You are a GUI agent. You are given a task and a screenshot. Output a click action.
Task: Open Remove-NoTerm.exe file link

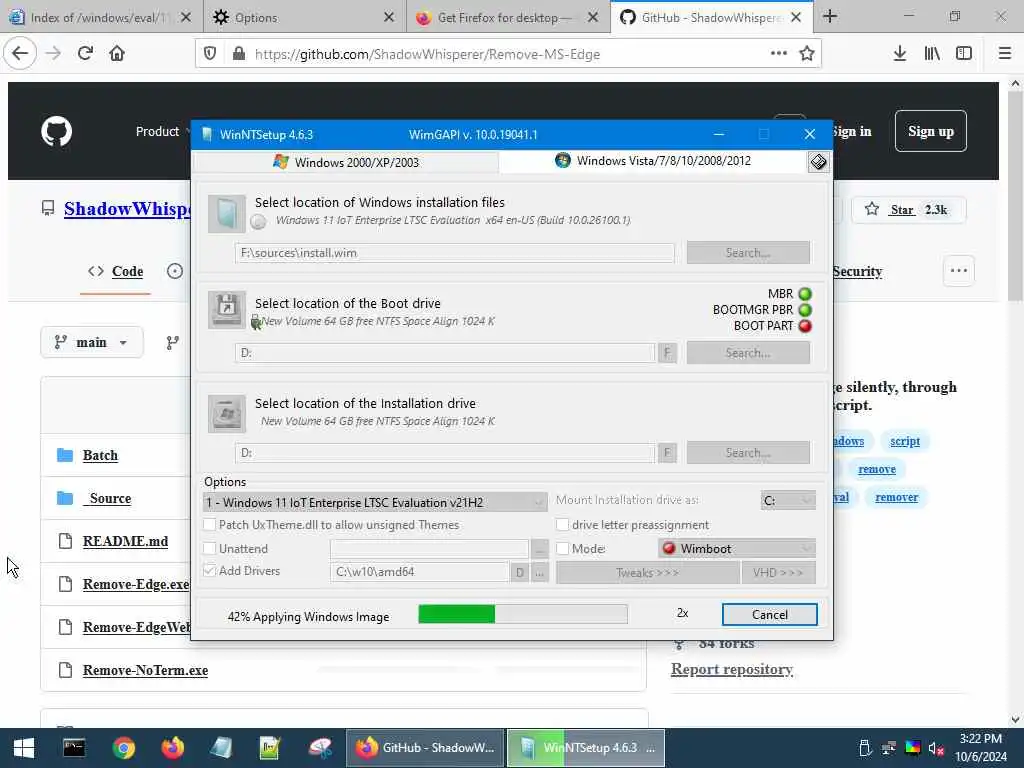pos(146,670)
